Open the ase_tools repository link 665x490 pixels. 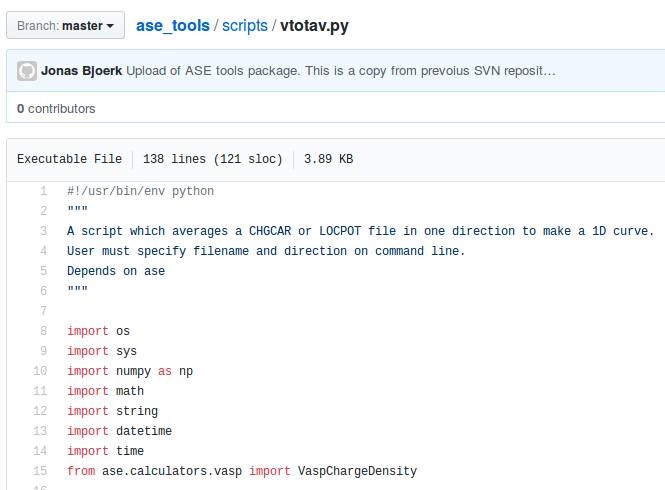click(x=173, y=25)
